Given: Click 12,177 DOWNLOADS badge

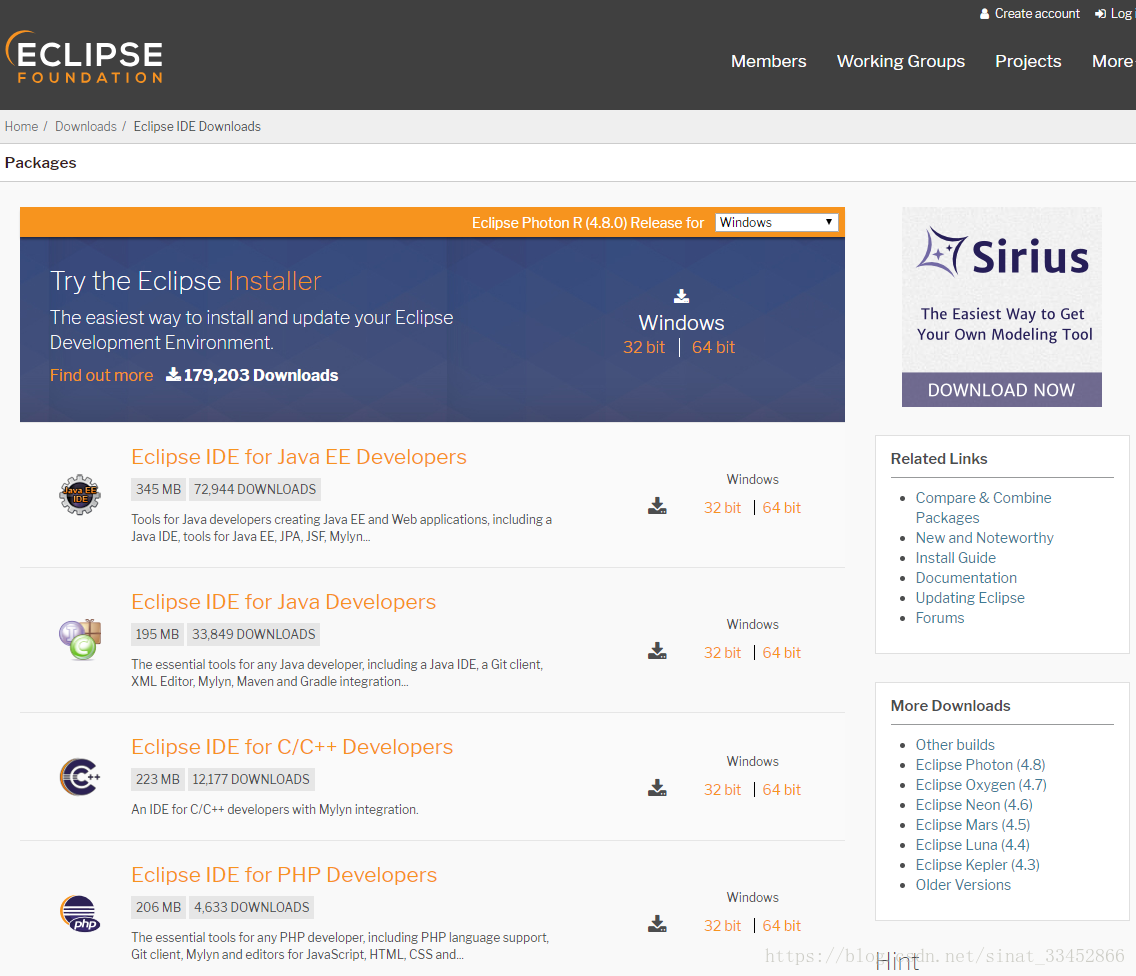Looking at the screenshot, I should (251, 779).
